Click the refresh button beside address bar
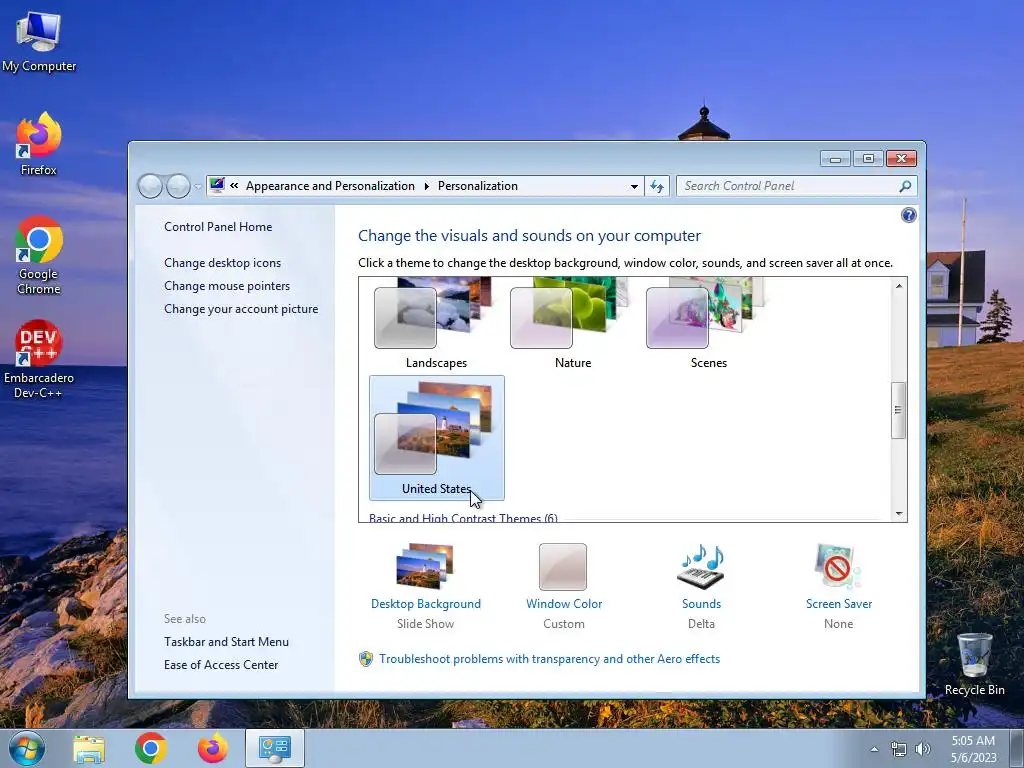Viewport: 1024px width, 768px height. pyautogui.click(x=657, y=186)
